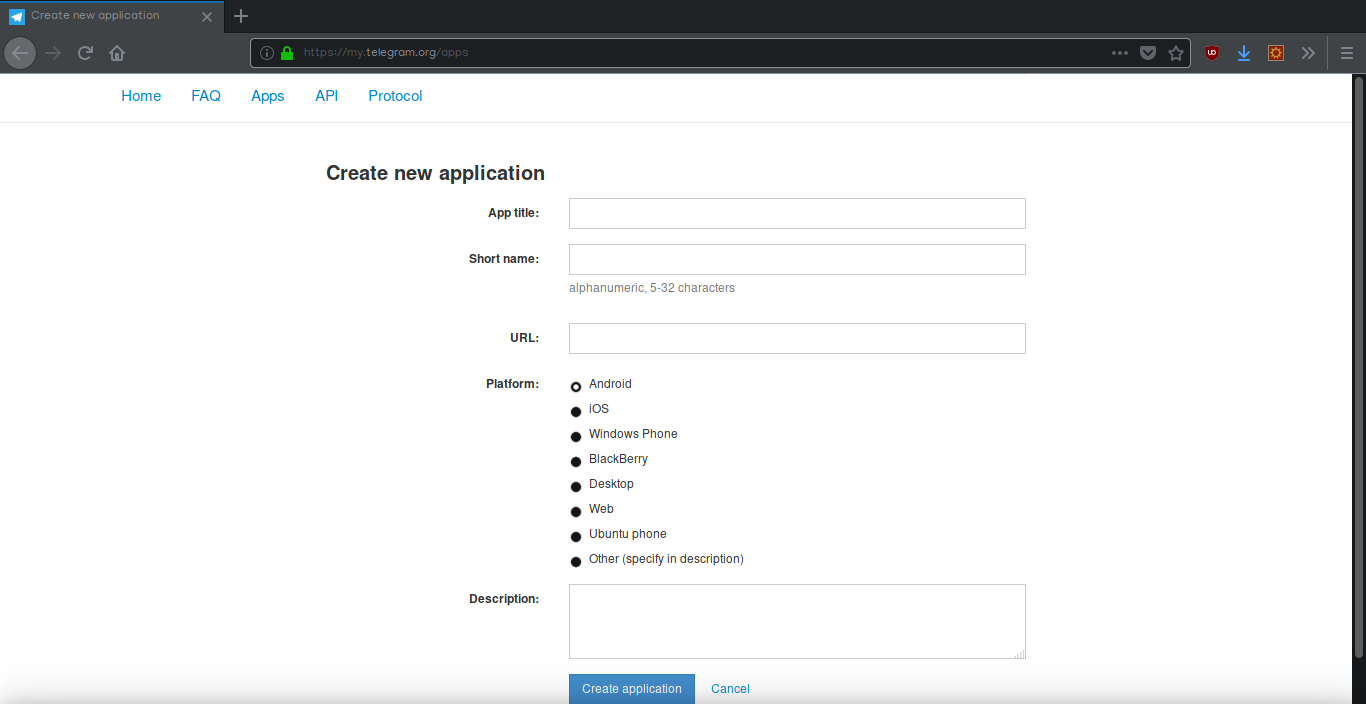Viewport: 1366px width, 704px height.
Task: Click the Windows Phone radio selector
Action: [576, 436]
